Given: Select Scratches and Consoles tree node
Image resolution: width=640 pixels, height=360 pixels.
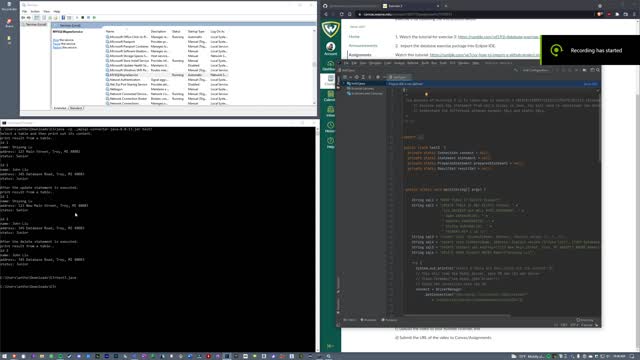Looking at the screenshot, I should click(x=365, y=93).
